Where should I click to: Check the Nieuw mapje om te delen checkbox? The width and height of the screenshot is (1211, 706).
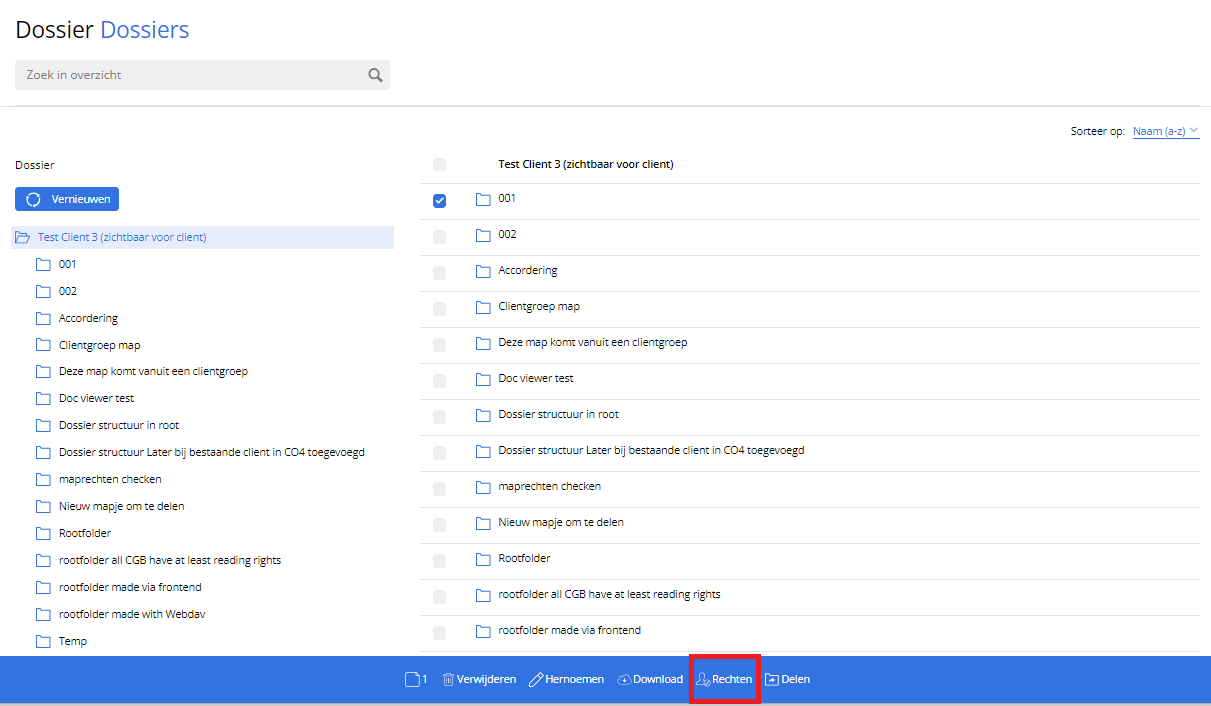click(x=439, y=525)
